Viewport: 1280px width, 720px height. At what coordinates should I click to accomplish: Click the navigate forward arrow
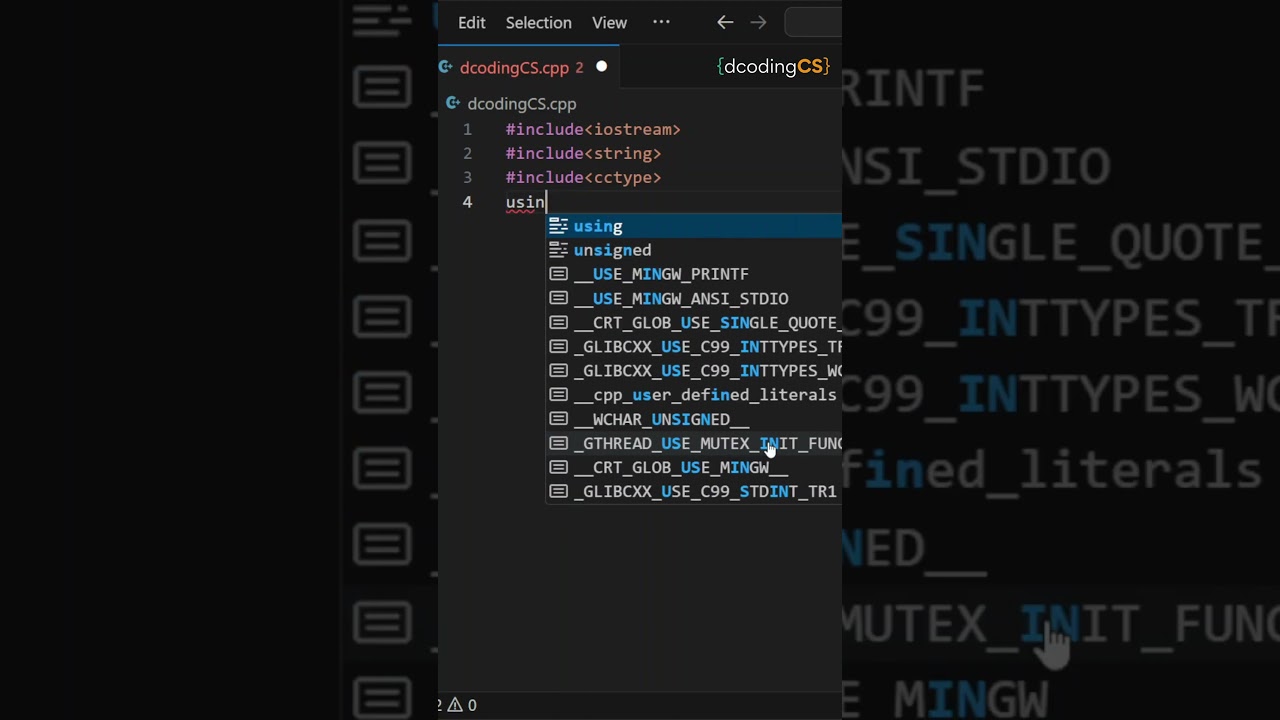[759, 22]
